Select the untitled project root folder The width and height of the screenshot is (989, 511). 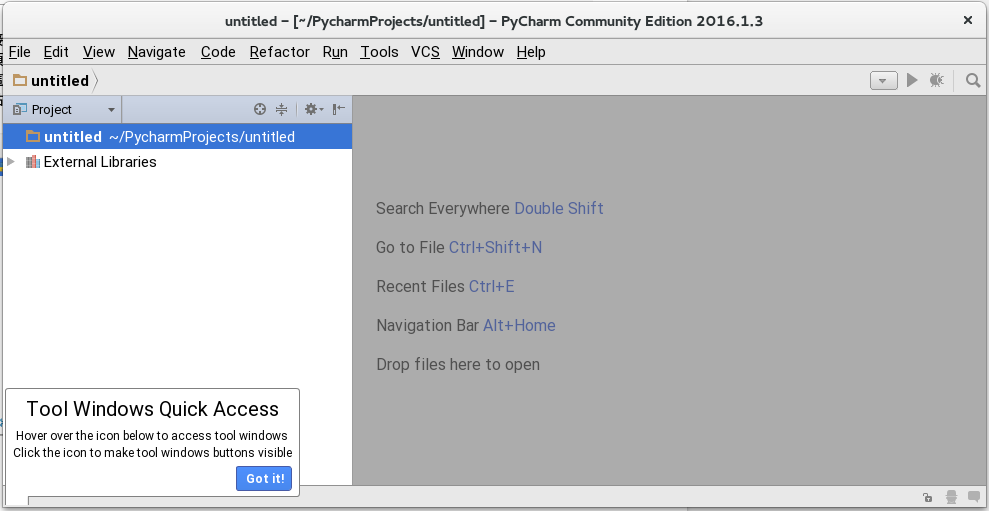click(177, 136)
